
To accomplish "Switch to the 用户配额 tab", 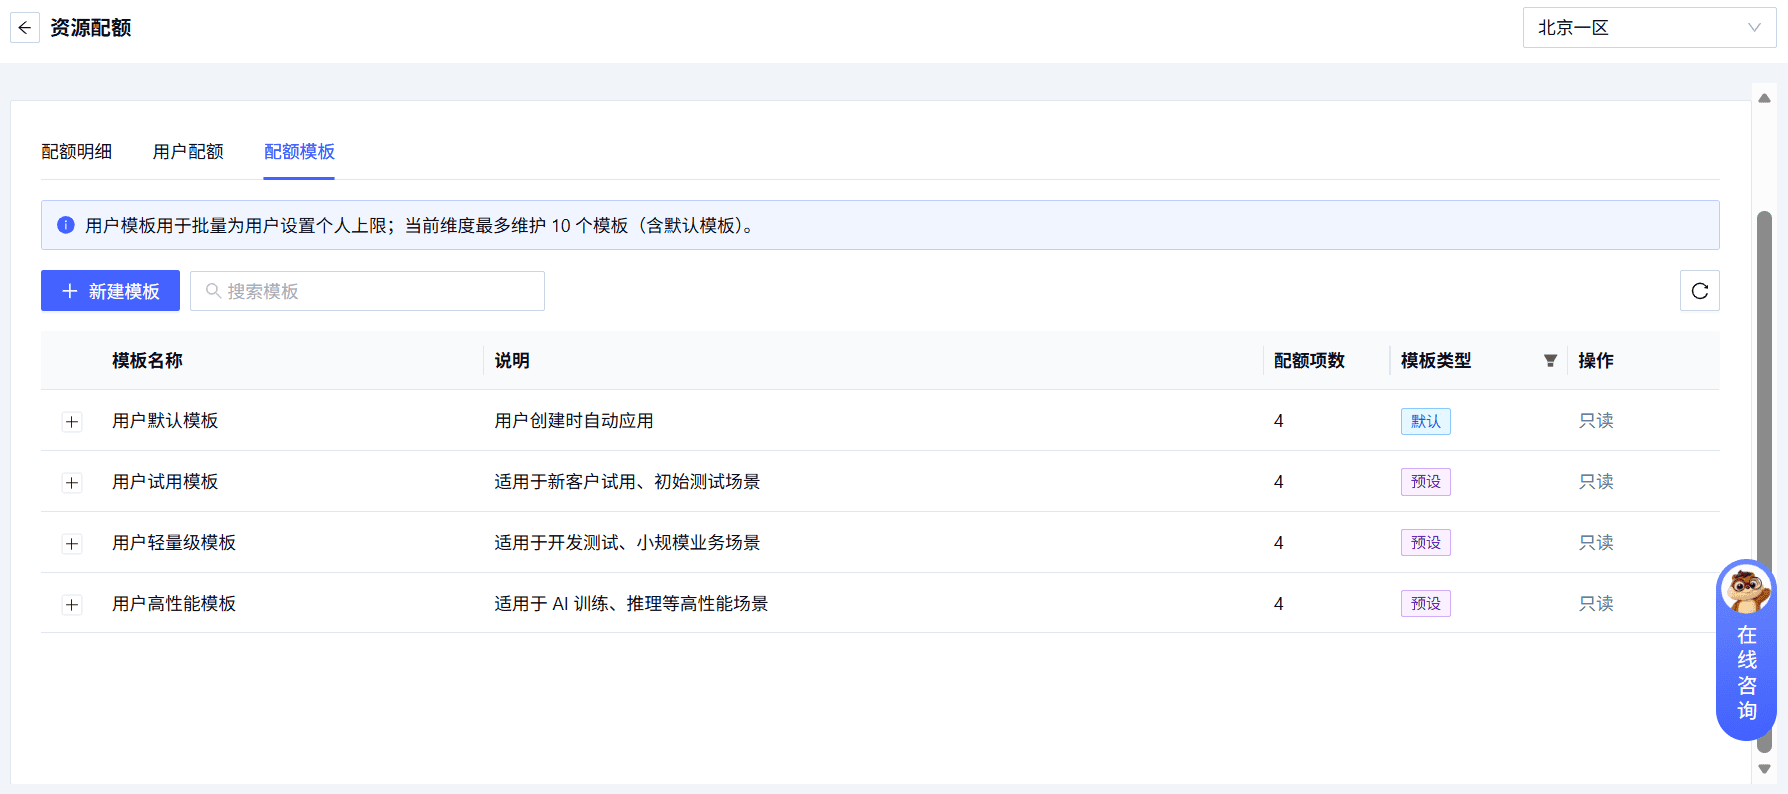I will [x=188, y=152].
